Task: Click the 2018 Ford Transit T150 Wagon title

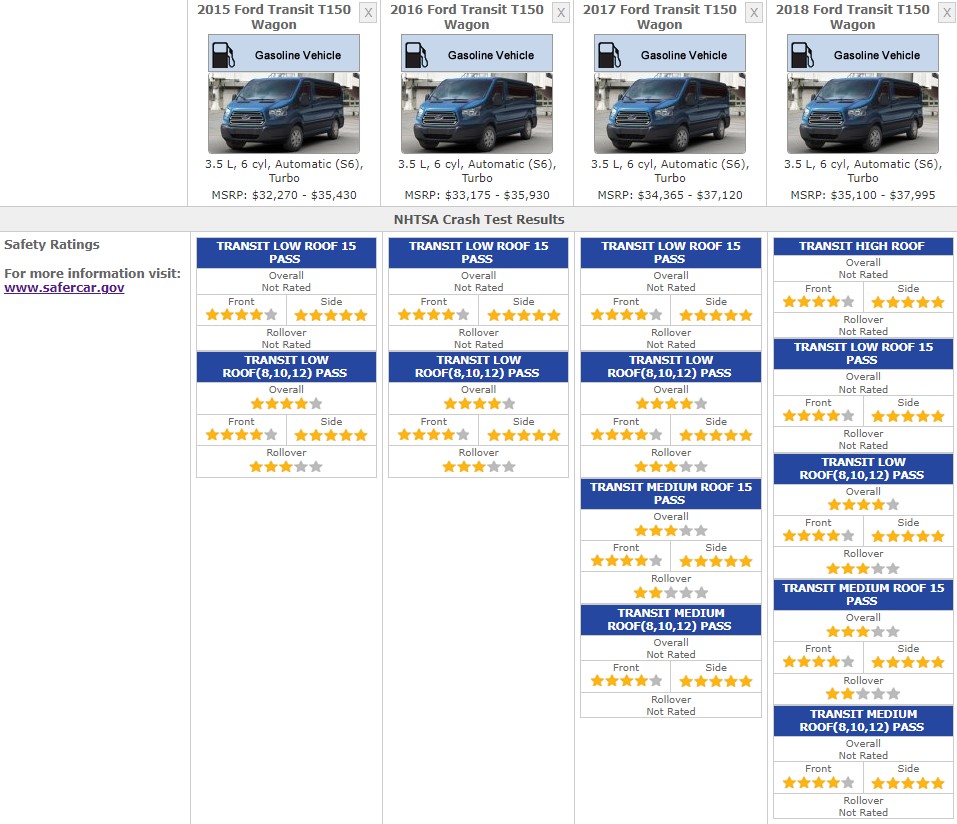Action: (x=853, y=17)
